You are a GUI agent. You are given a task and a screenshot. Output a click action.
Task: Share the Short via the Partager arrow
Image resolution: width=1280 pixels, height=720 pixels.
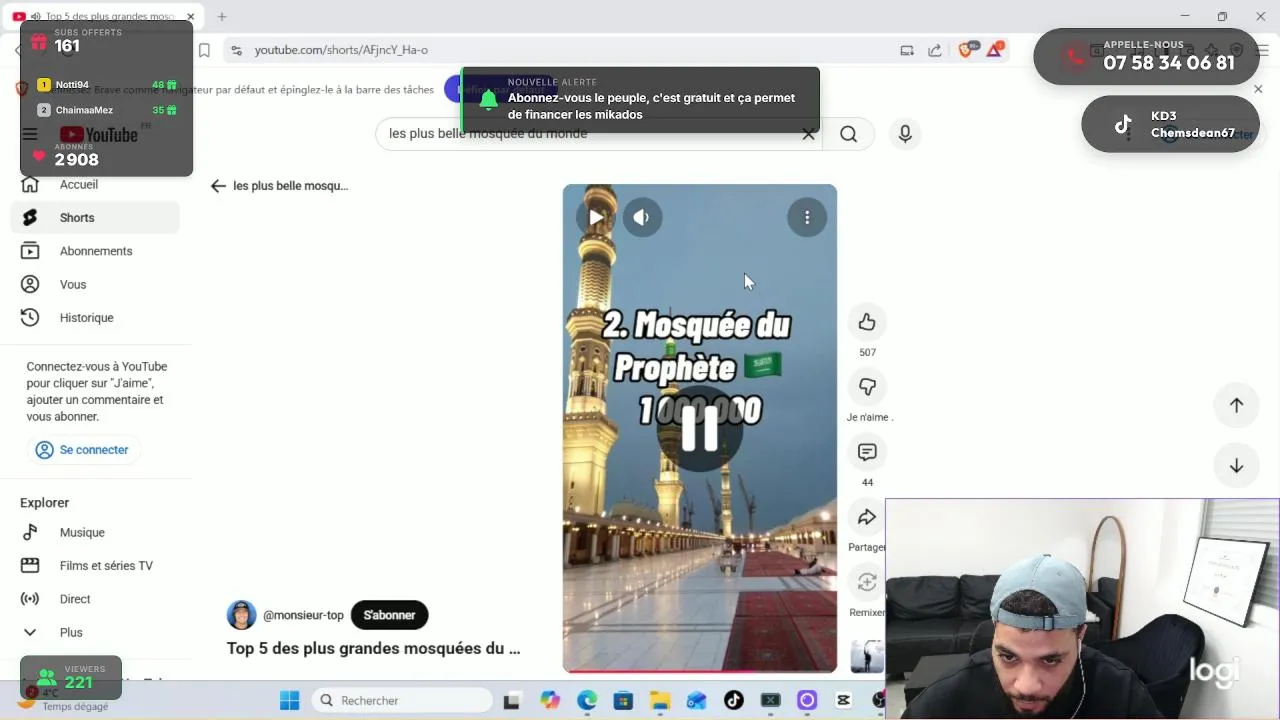coord(867,517)
